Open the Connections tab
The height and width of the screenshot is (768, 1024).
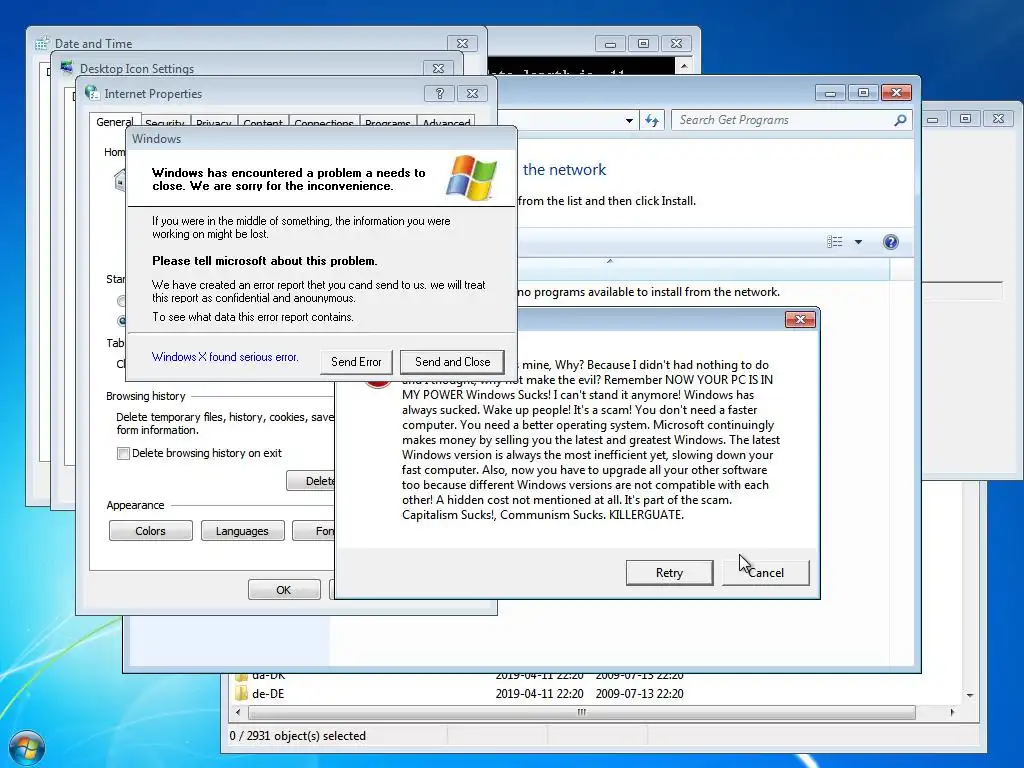pyautogui.click(x=323, y=123)
